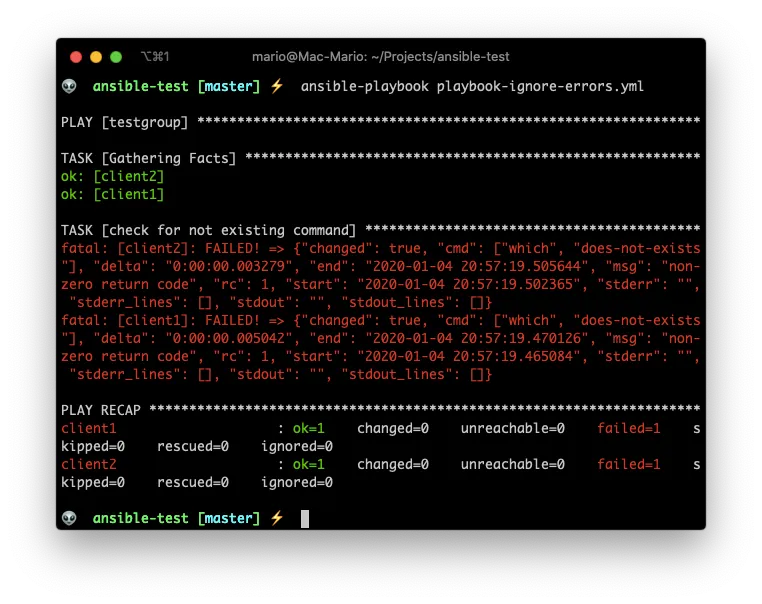Viewport: 762px width, 604px height.
Task: Click the yellow minimize window button
Action: [96, 57]
